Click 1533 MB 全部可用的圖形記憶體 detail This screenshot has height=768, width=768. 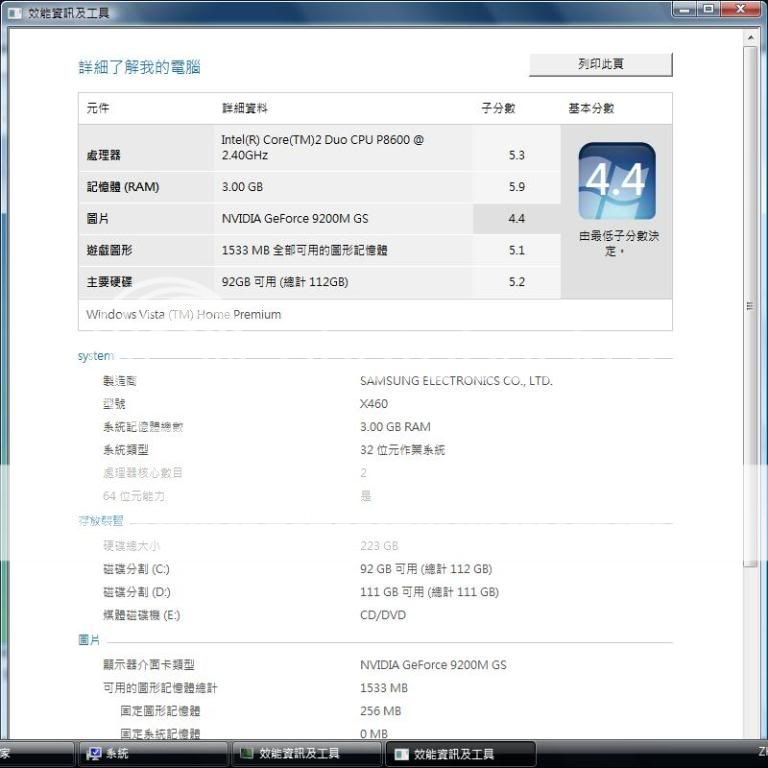pyautogui.click(x=304, y=250)
